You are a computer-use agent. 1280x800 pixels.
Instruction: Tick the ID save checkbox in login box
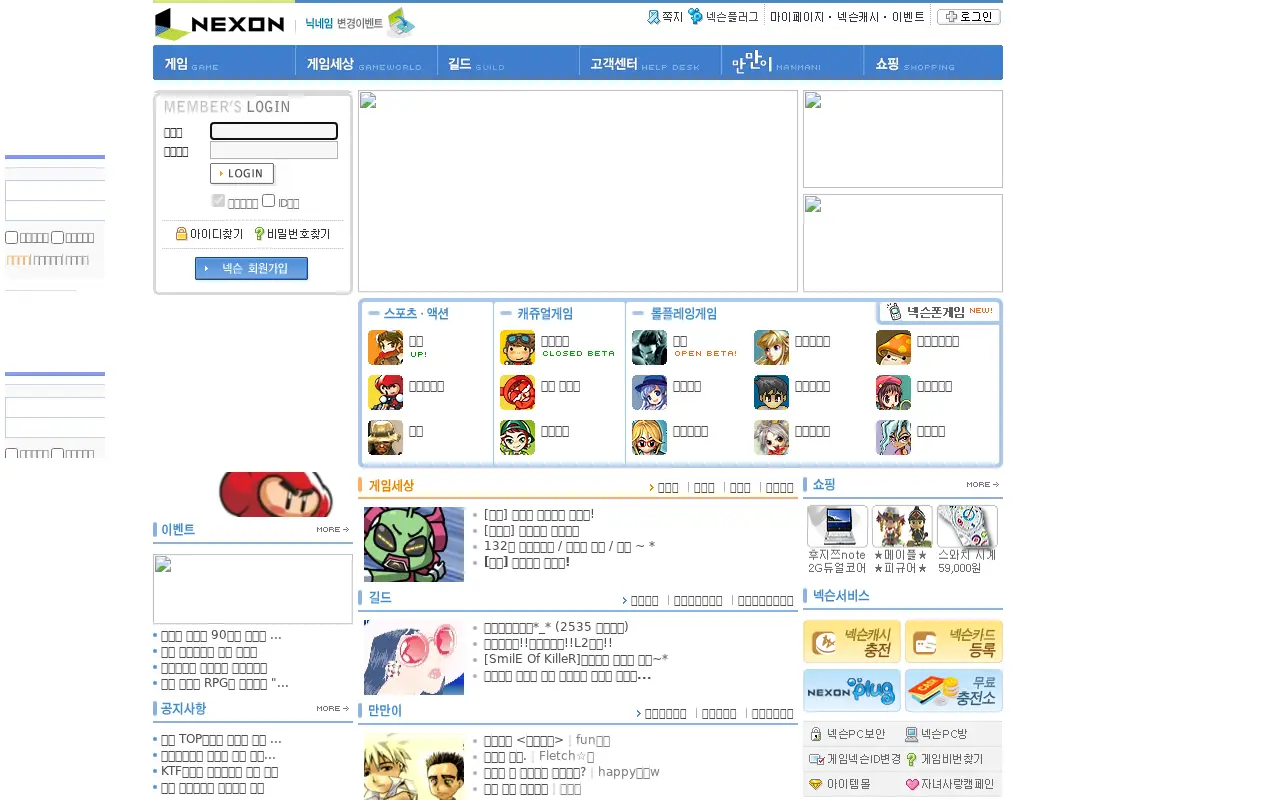[x=268, y=201]
